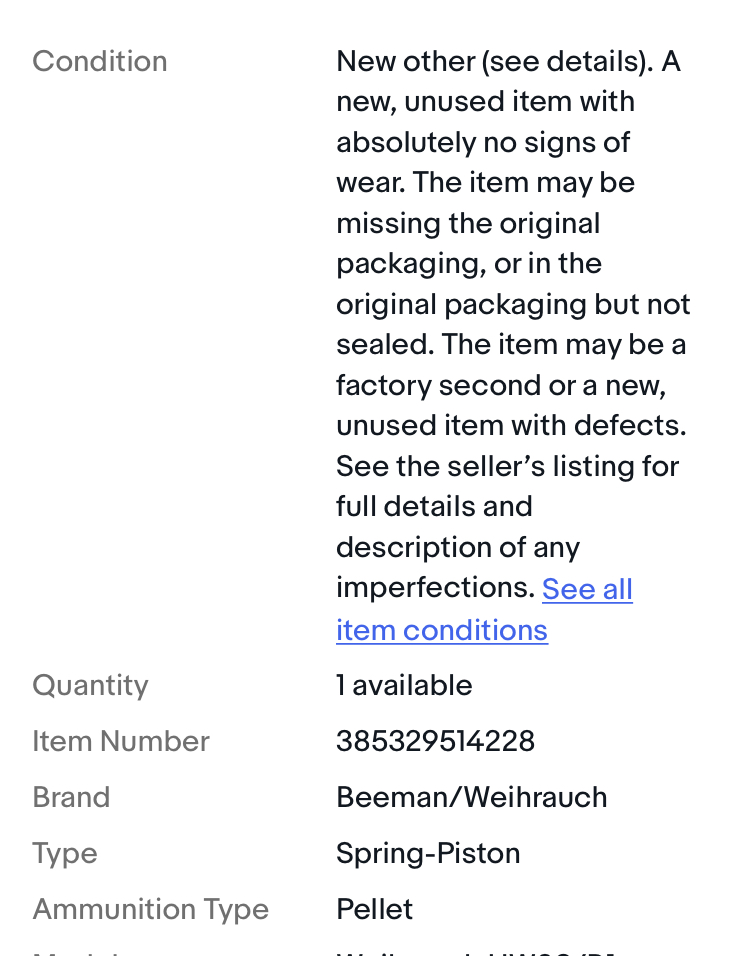Image resolution: width=750 pixels, height=956 pixels.
Task: Select the Spring-Piston type value
Action: click(428, 854)
